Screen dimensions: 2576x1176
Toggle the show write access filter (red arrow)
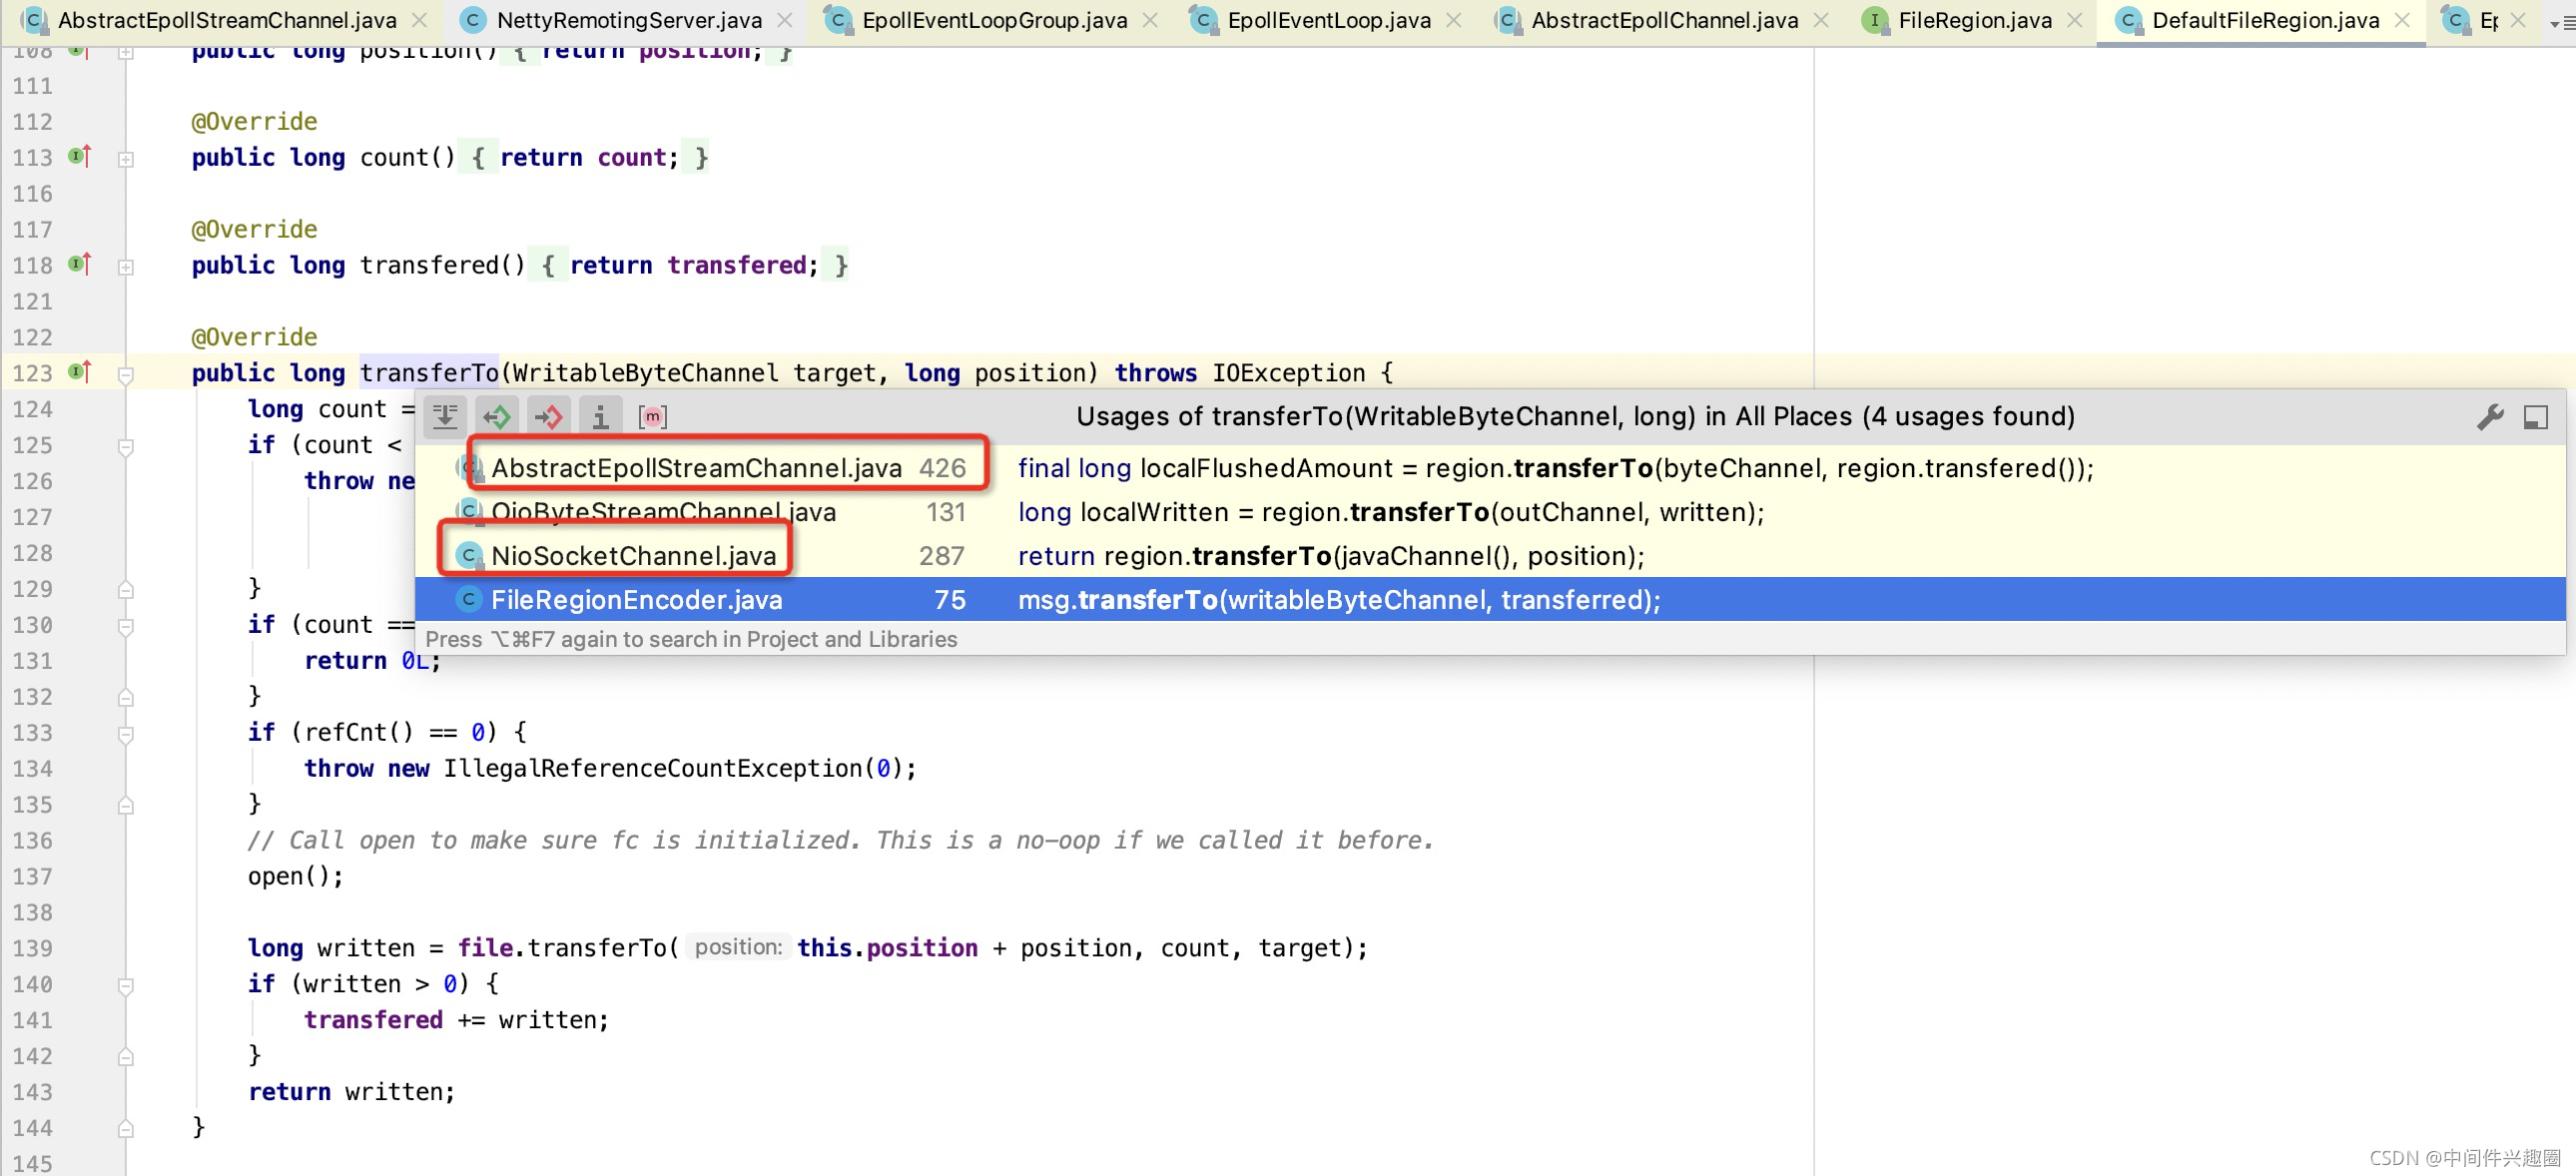point(548,416)
